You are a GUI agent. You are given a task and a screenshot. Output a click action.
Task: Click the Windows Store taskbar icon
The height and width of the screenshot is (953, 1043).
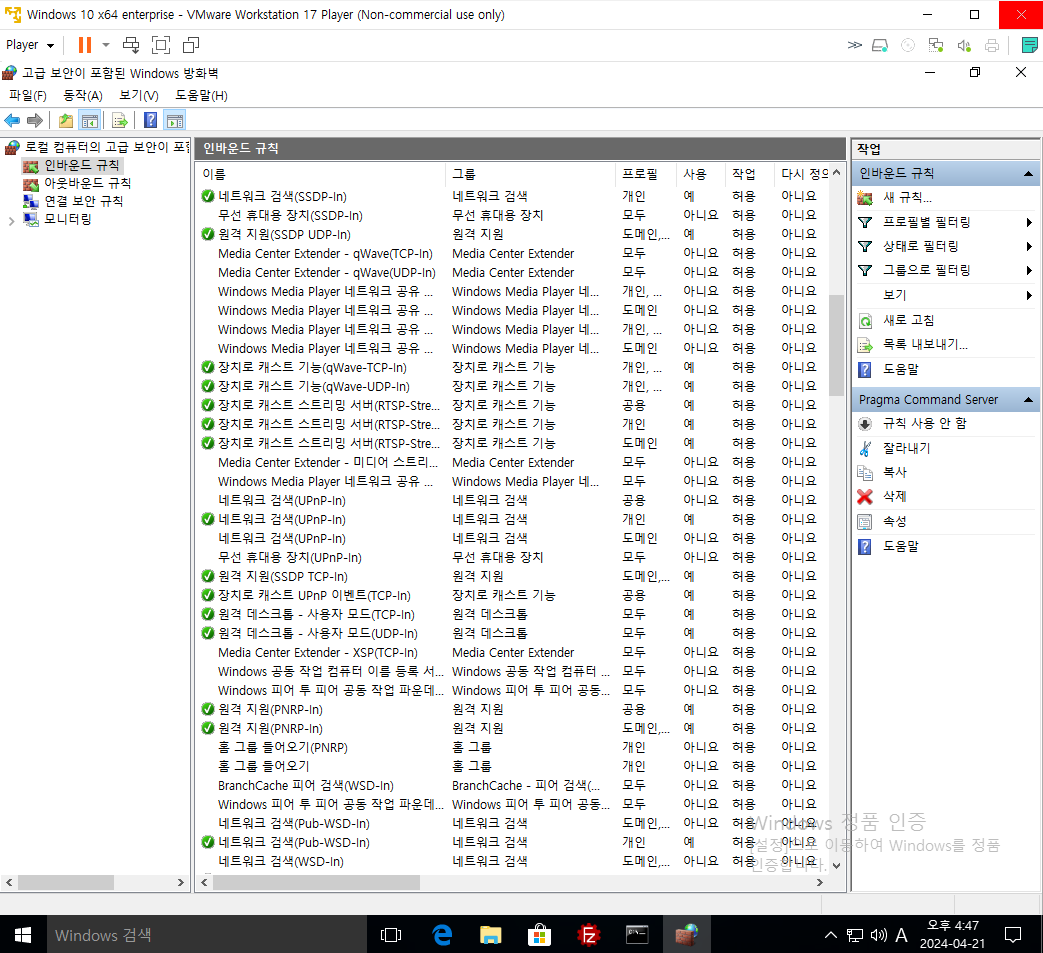[x=539, y=935]
